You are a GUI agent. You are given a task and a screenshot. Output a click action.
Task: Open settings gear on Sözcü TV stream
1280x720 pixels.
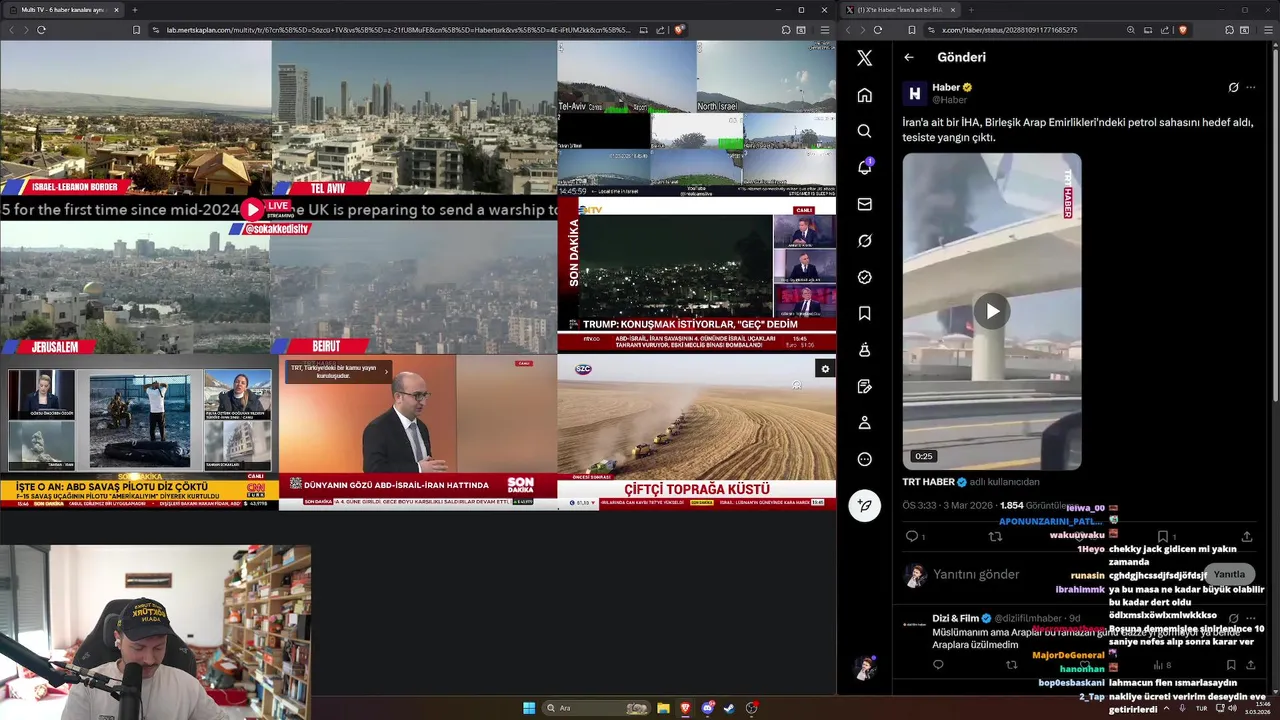[825, 369]
